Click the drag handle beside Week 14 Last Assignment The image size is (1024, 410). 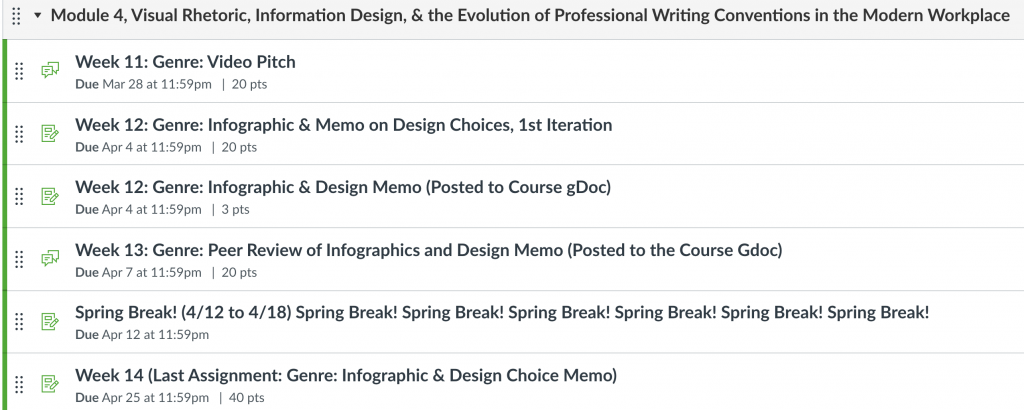click(x=19, y=385)
